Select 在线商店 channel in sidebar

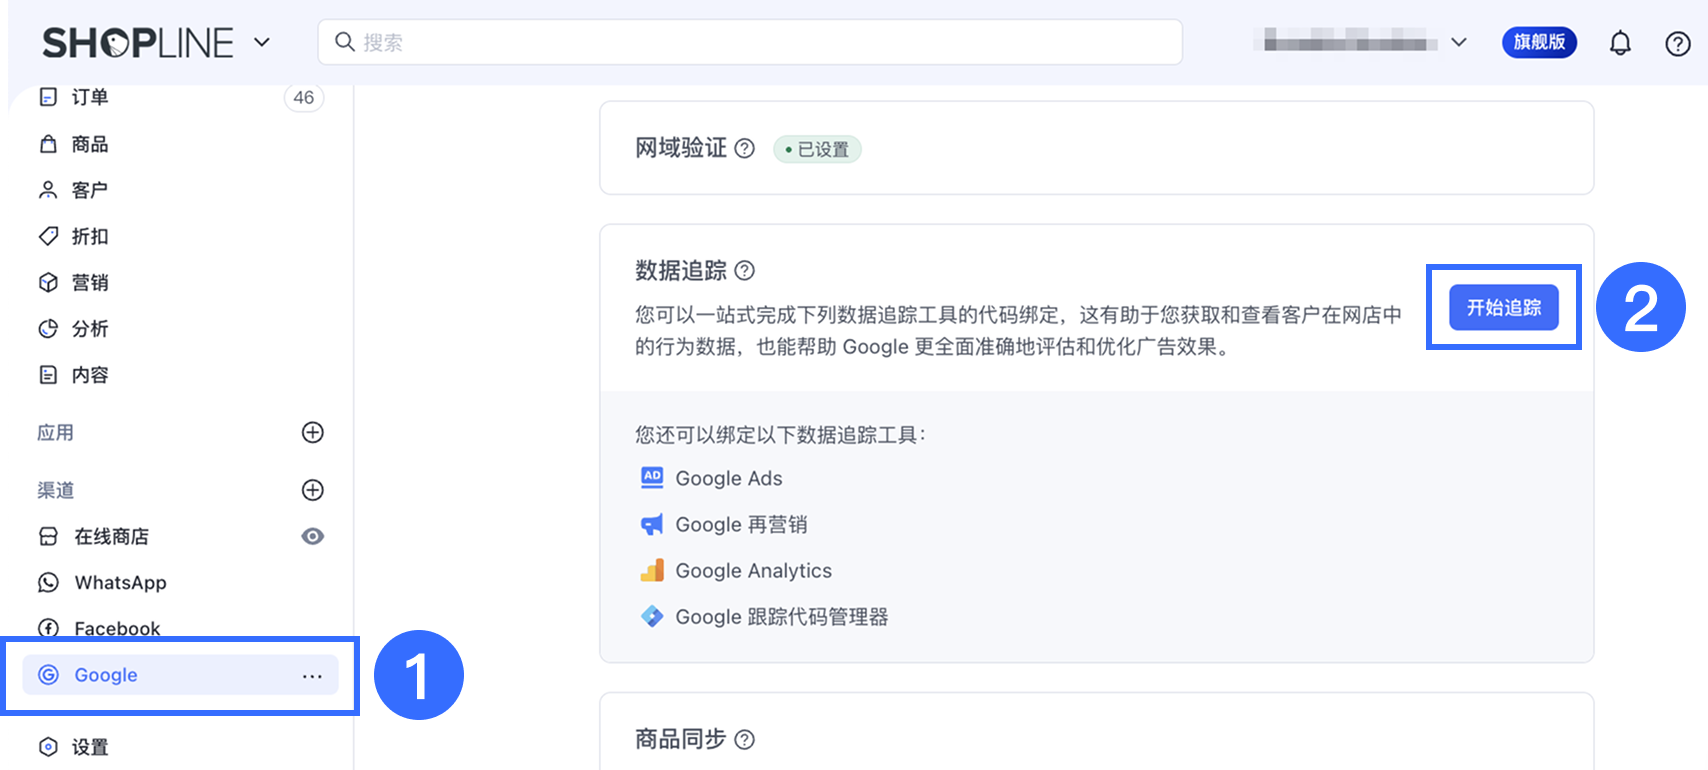coord(111,536)
